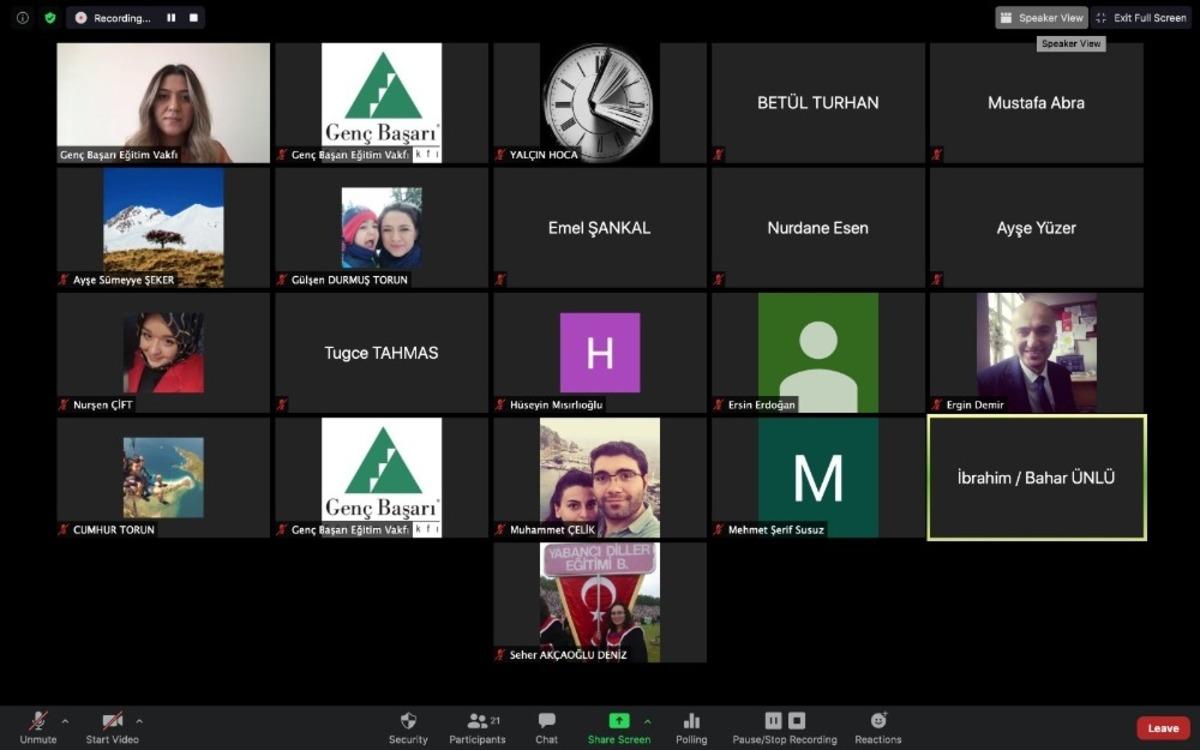Screen dimensions: 1200x750
Task: Click the green Share Screen icon
Action: tap(619, 721)
